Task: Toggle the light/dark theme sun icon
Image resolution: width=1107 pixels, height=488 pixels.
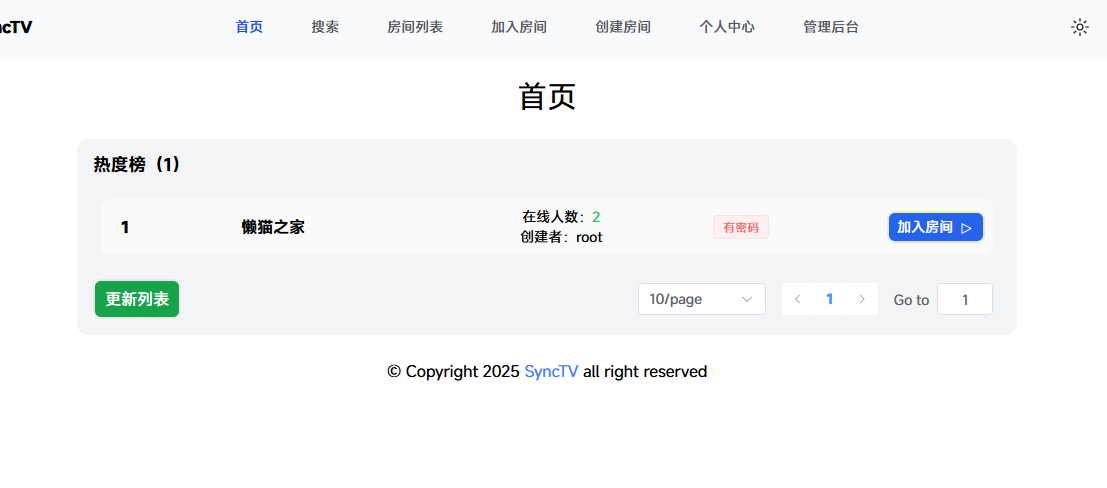Action: (x=1079, y=28)
